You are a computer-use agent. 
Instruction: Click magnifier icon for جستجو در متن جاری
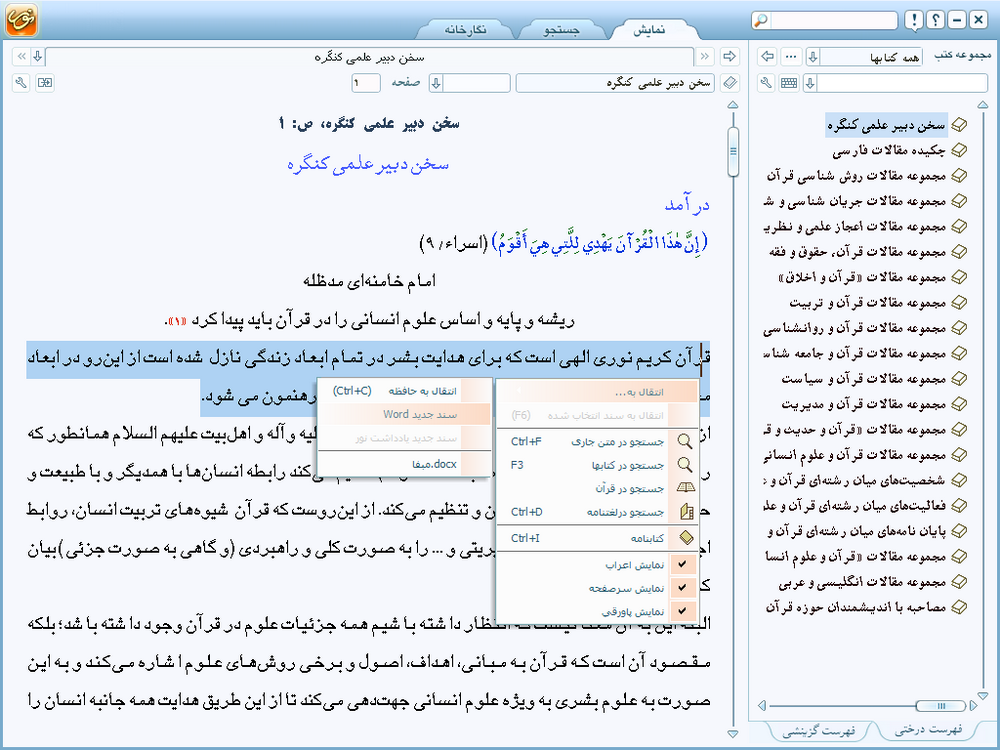click(685, 441)
